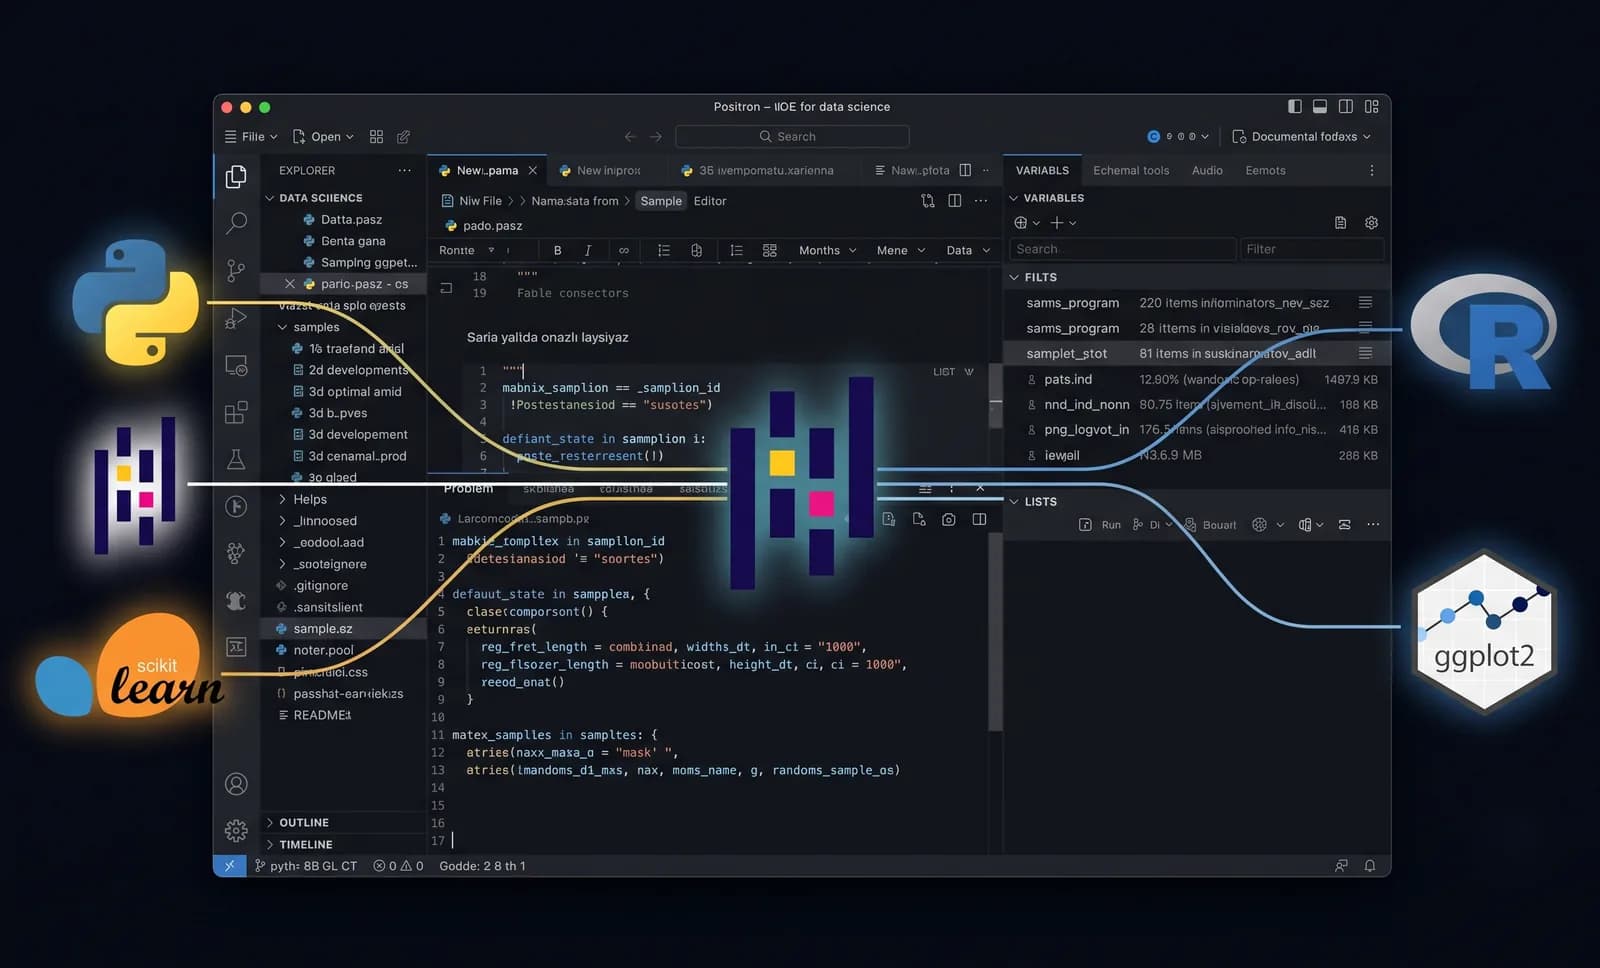
Task: Click the errors and warnings status item
Action: [398, 866]
